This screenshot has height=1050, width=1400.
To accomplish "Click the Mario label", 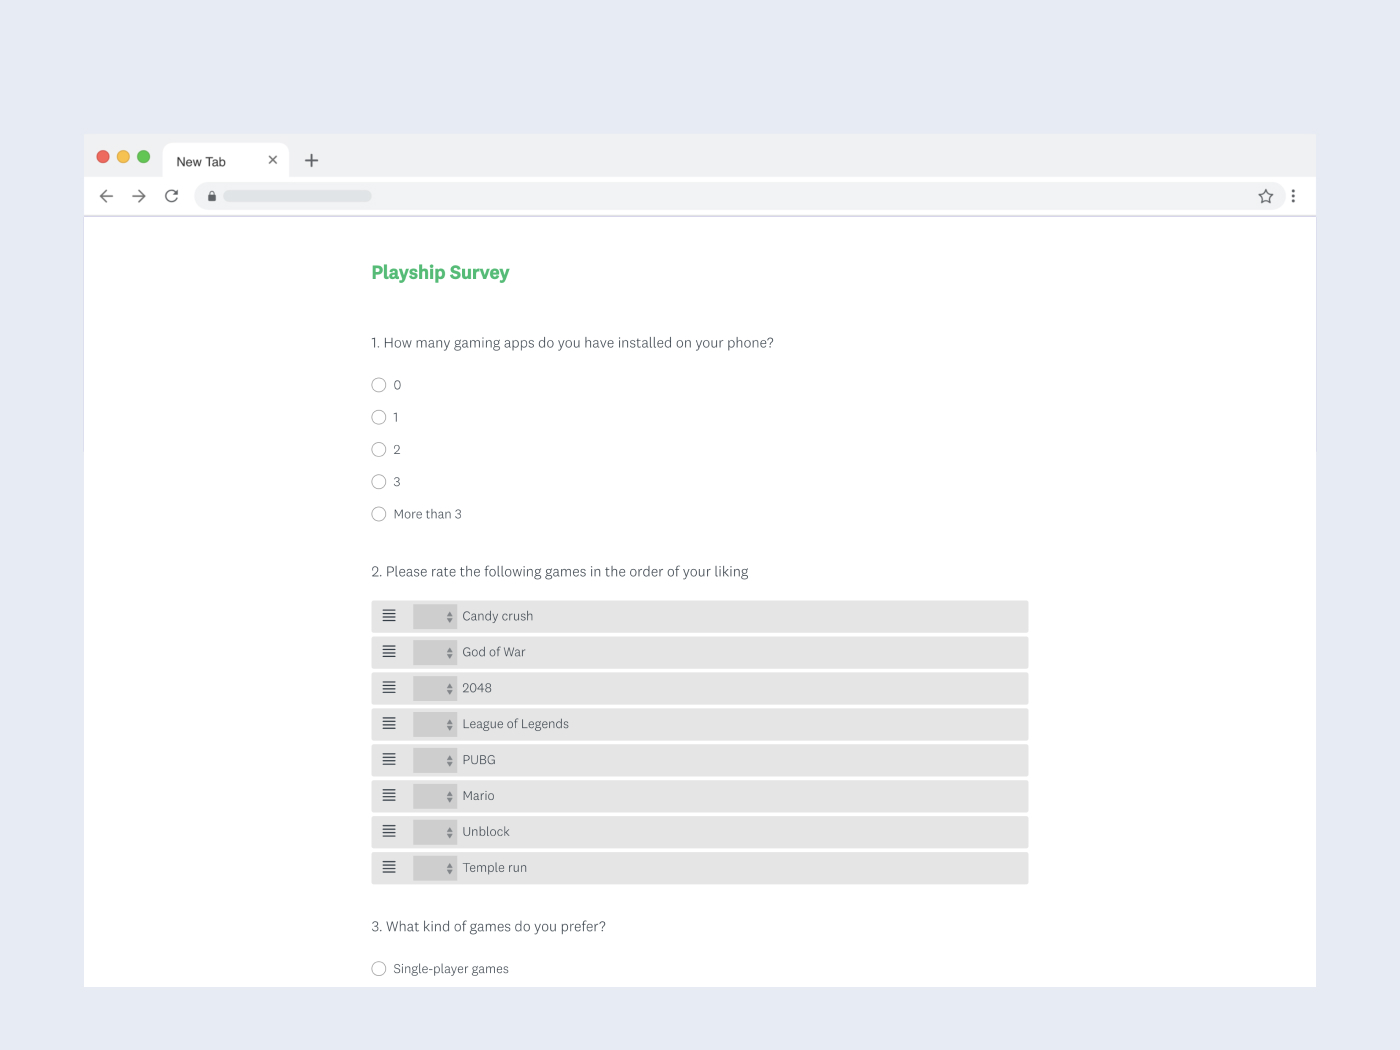I will point(478,796).
